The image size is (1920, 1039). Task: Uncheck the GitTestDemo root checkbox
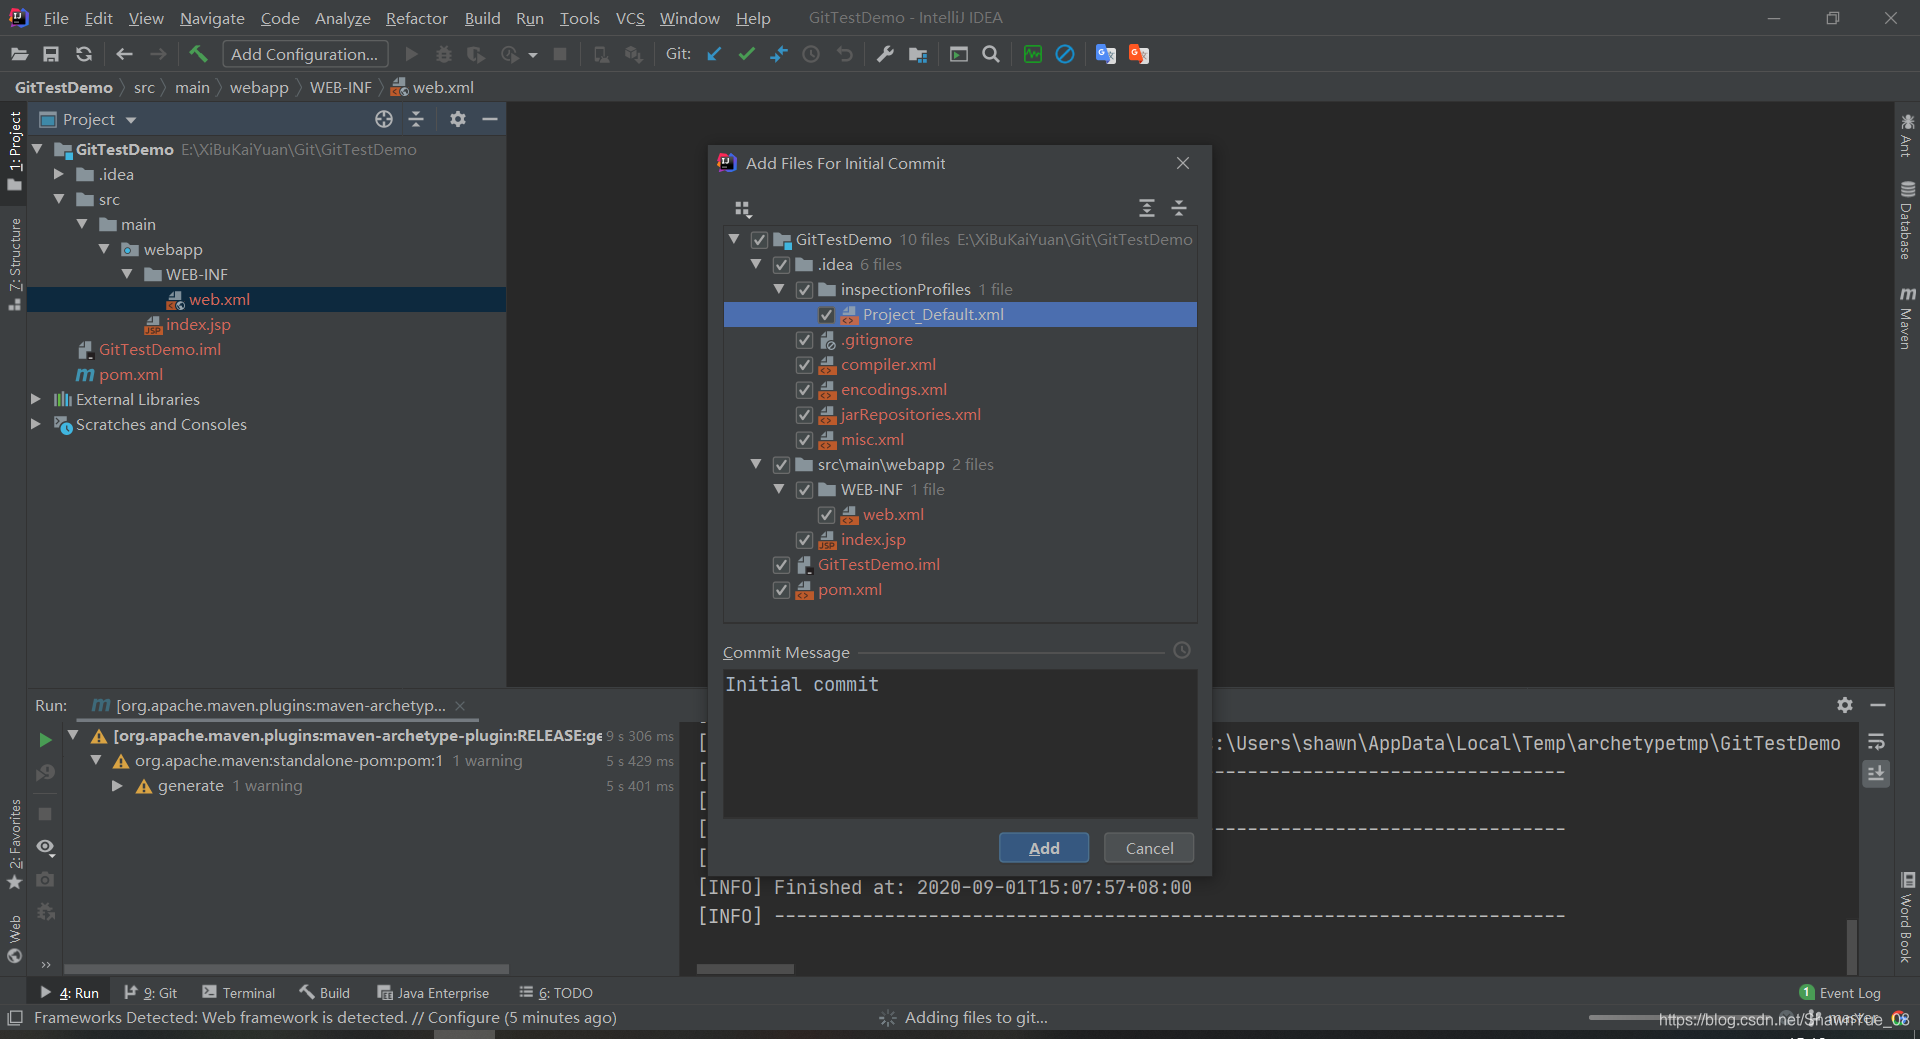[759, 240]
